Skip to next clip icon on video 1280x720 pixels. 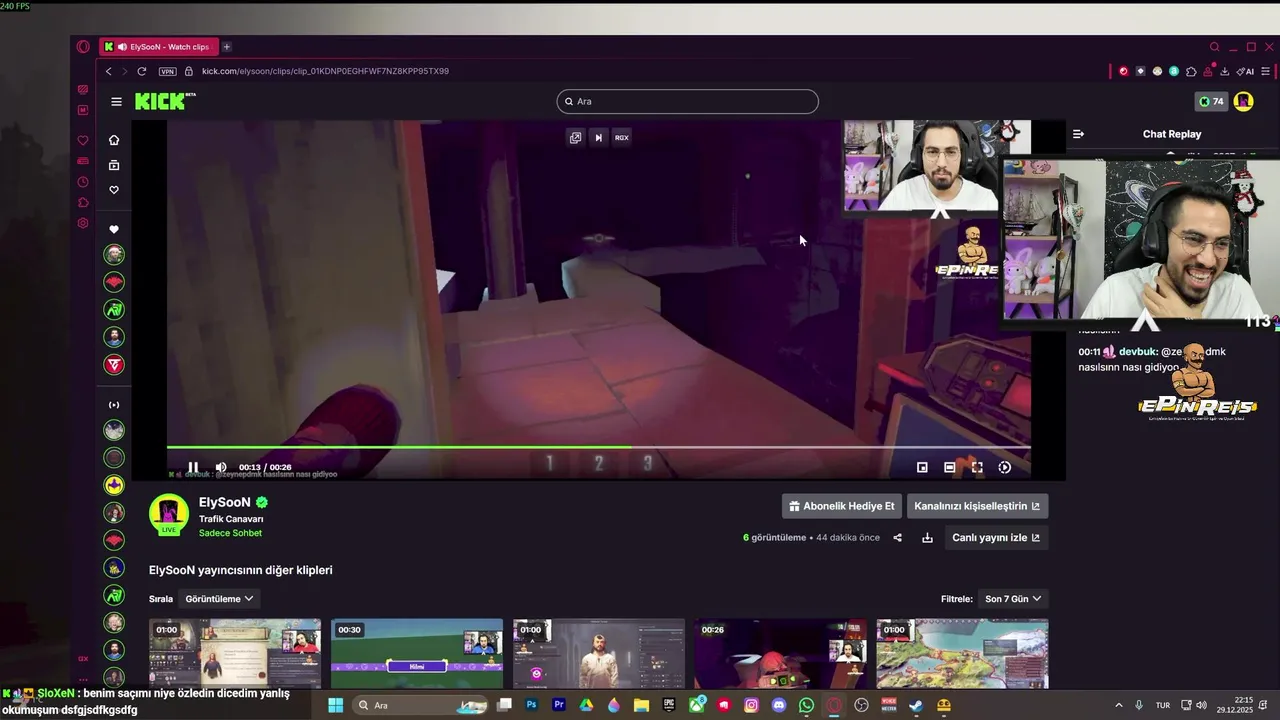pos(598,138)
